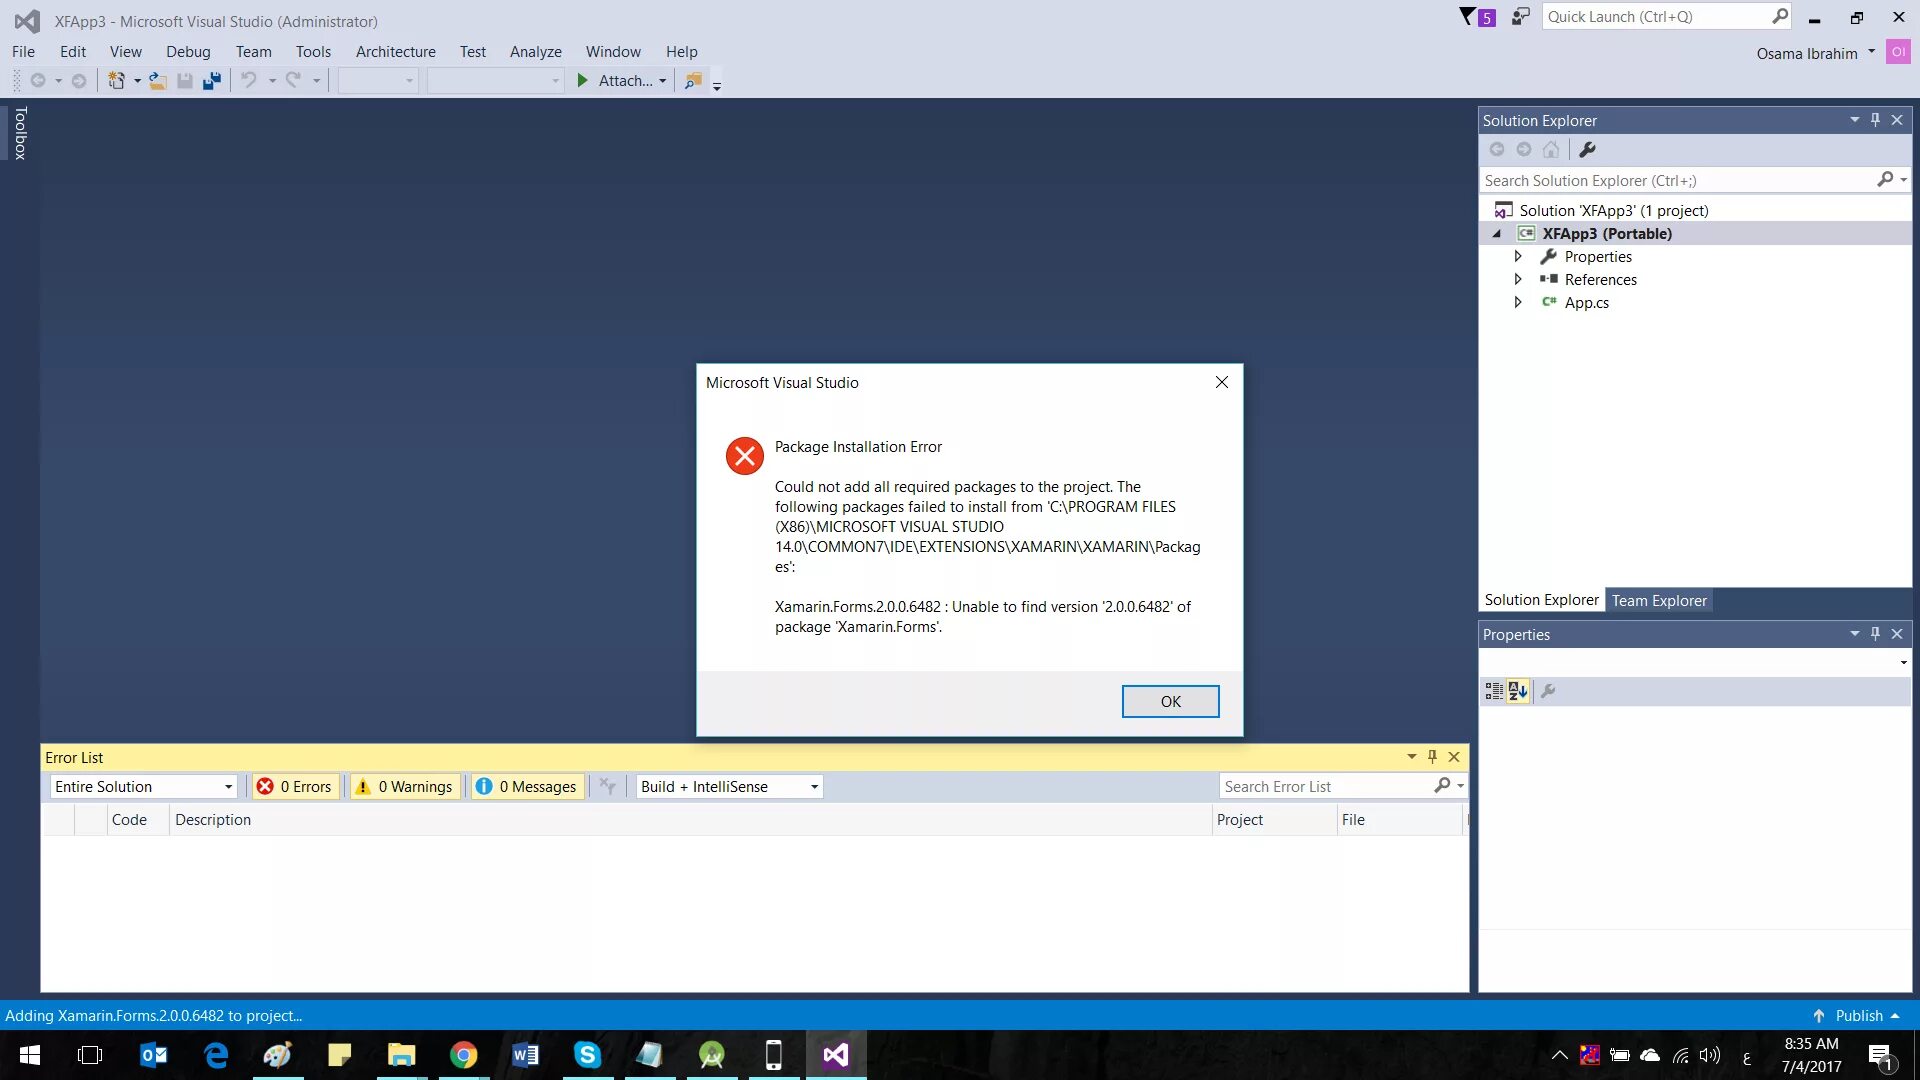Click the Save toolbar icon

185,81
